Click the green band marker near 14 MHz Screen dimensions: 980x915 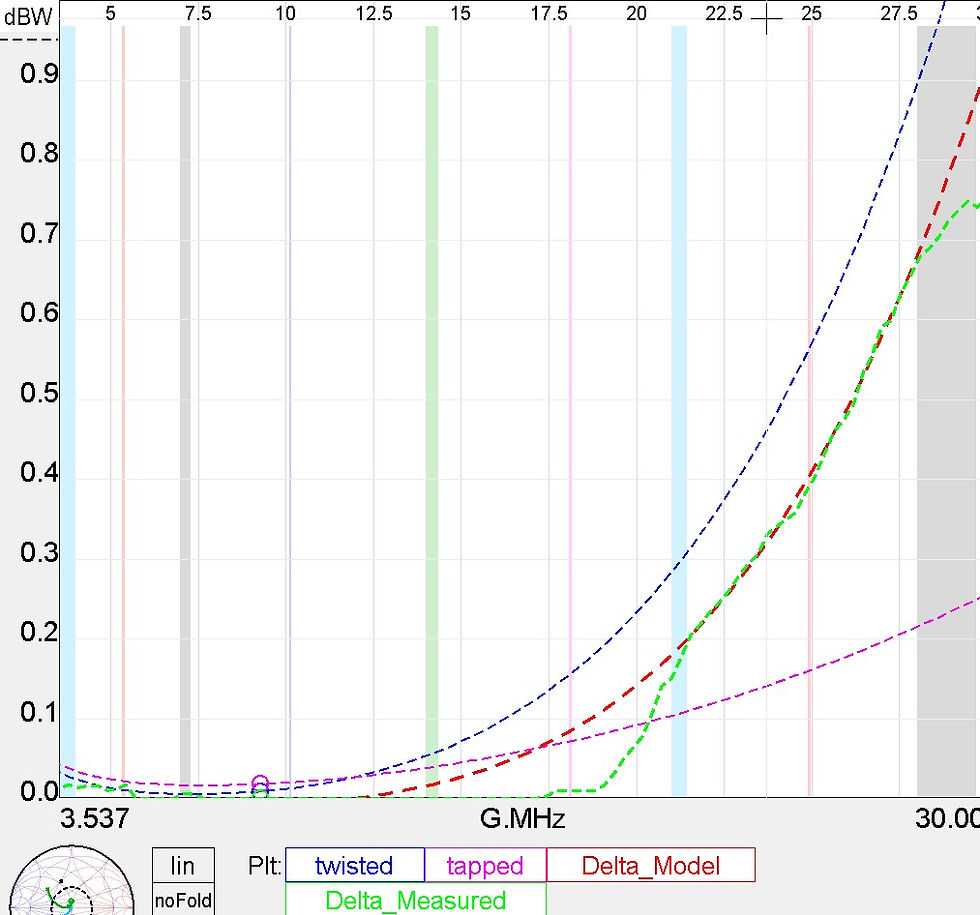(x=432, y=411)
